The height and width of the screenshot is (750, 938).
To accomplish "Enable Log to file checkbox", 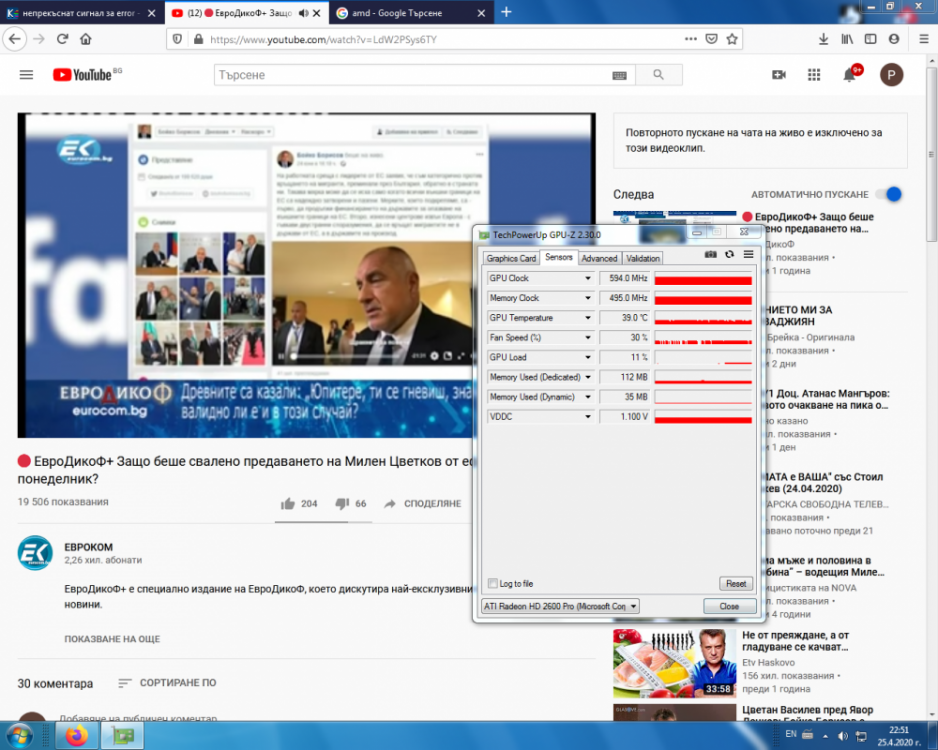I will 493,583.
